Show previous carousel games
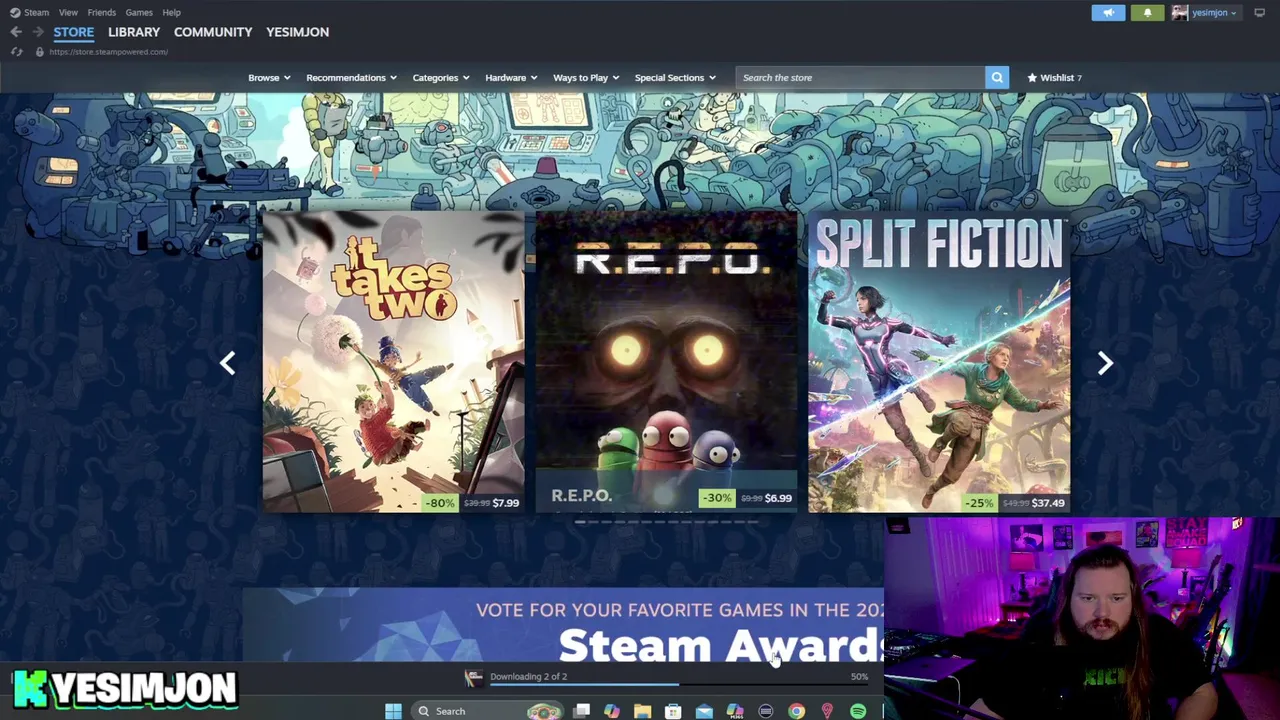 click(228, 363)
